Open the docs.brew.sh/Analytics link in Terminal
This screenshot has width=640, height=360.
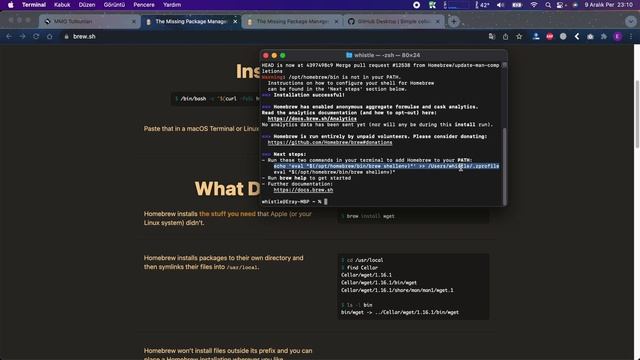click(312, 119)
